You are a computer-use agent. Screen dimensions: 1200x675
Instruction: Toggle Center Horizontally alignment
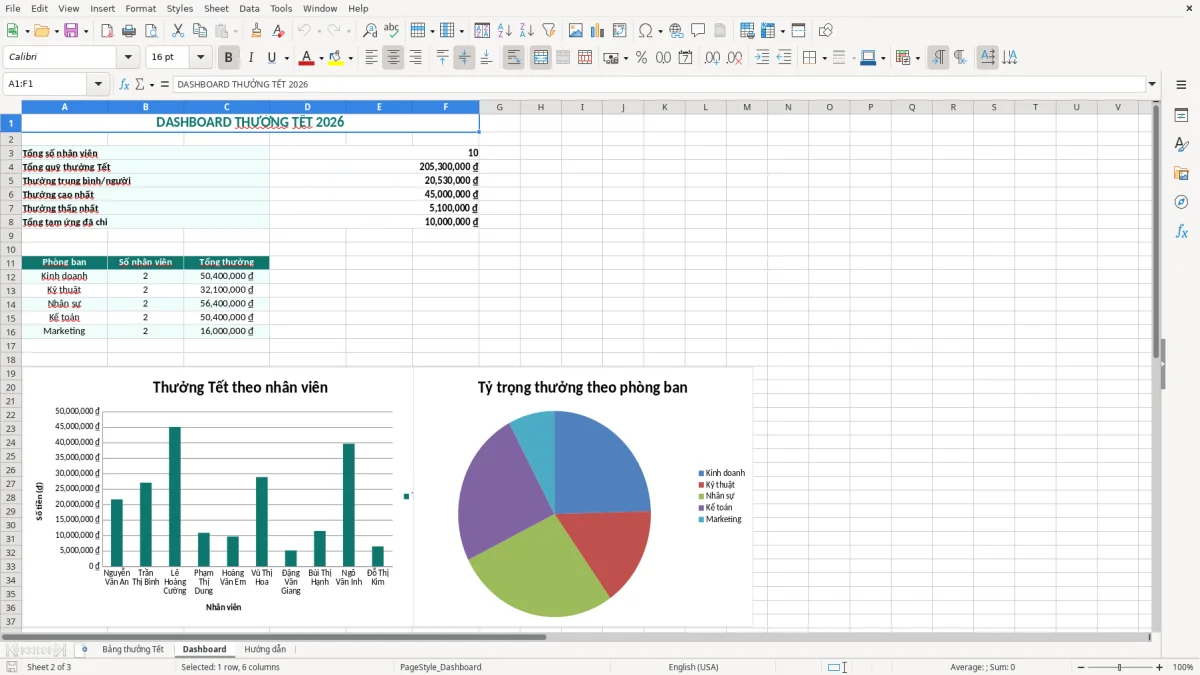393,58
